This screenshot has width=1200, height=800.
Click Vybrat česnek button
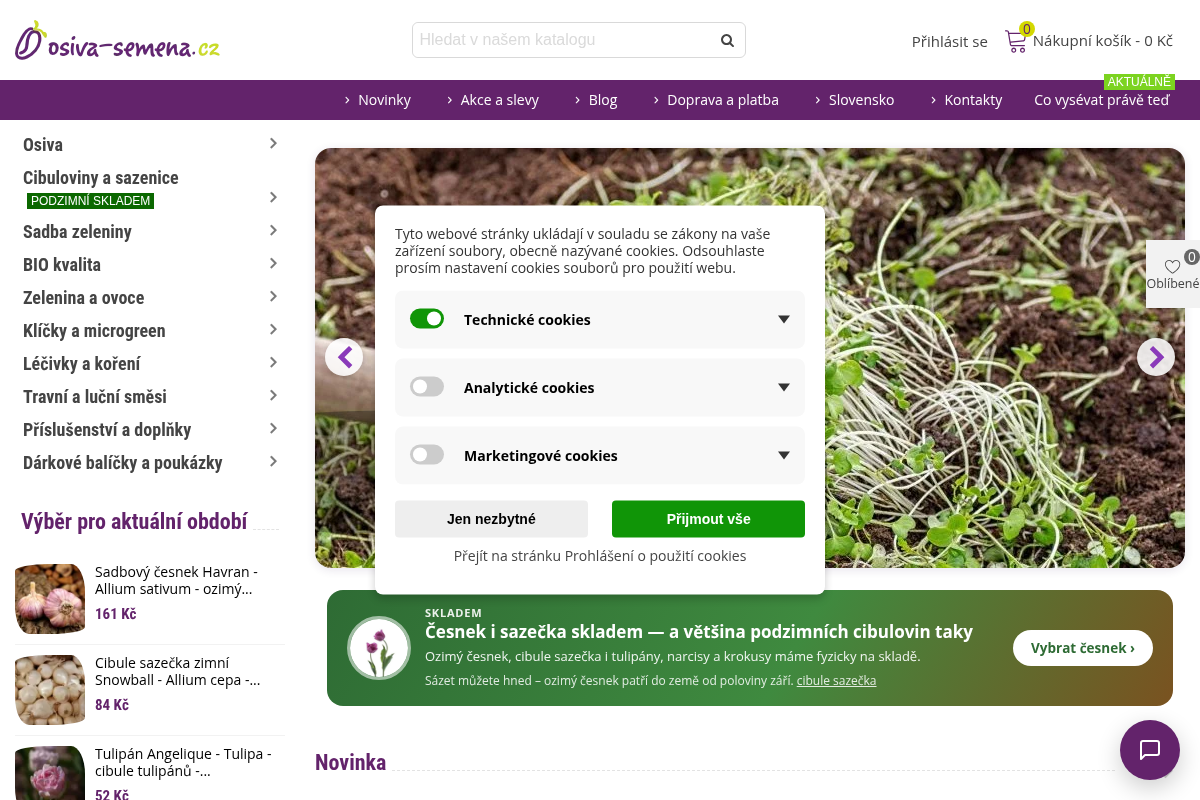pyautogui.click(x=1083, y=648)
